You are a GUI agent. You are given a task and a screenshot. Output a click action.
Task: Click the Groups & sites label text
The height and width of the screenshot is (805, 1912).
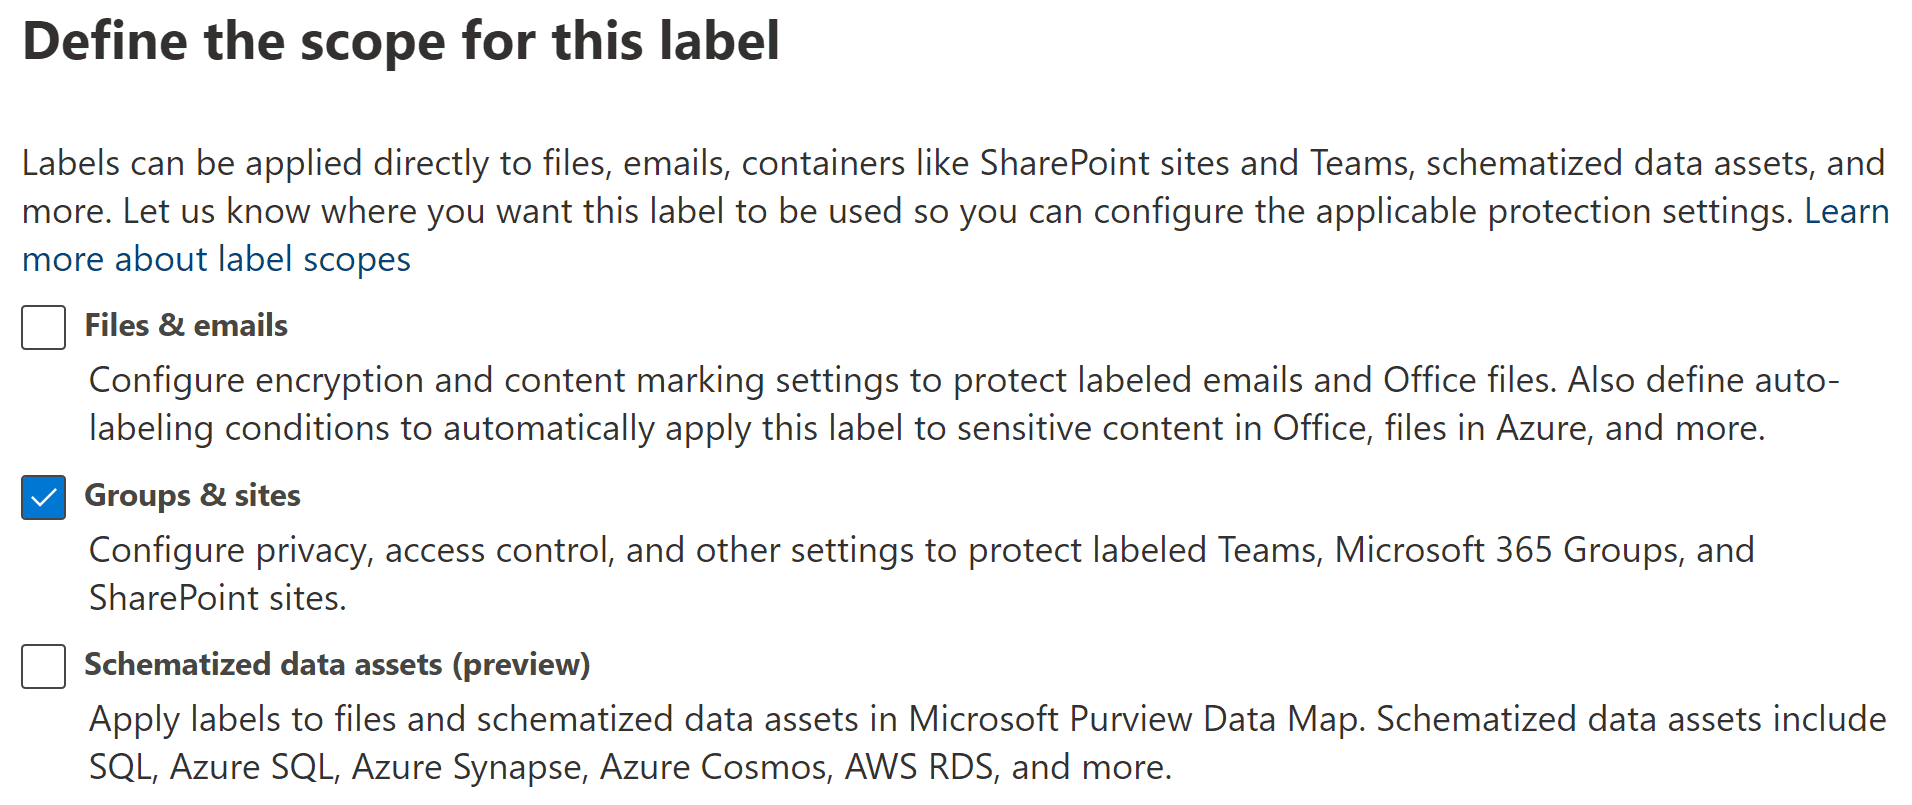coord(192,495)
